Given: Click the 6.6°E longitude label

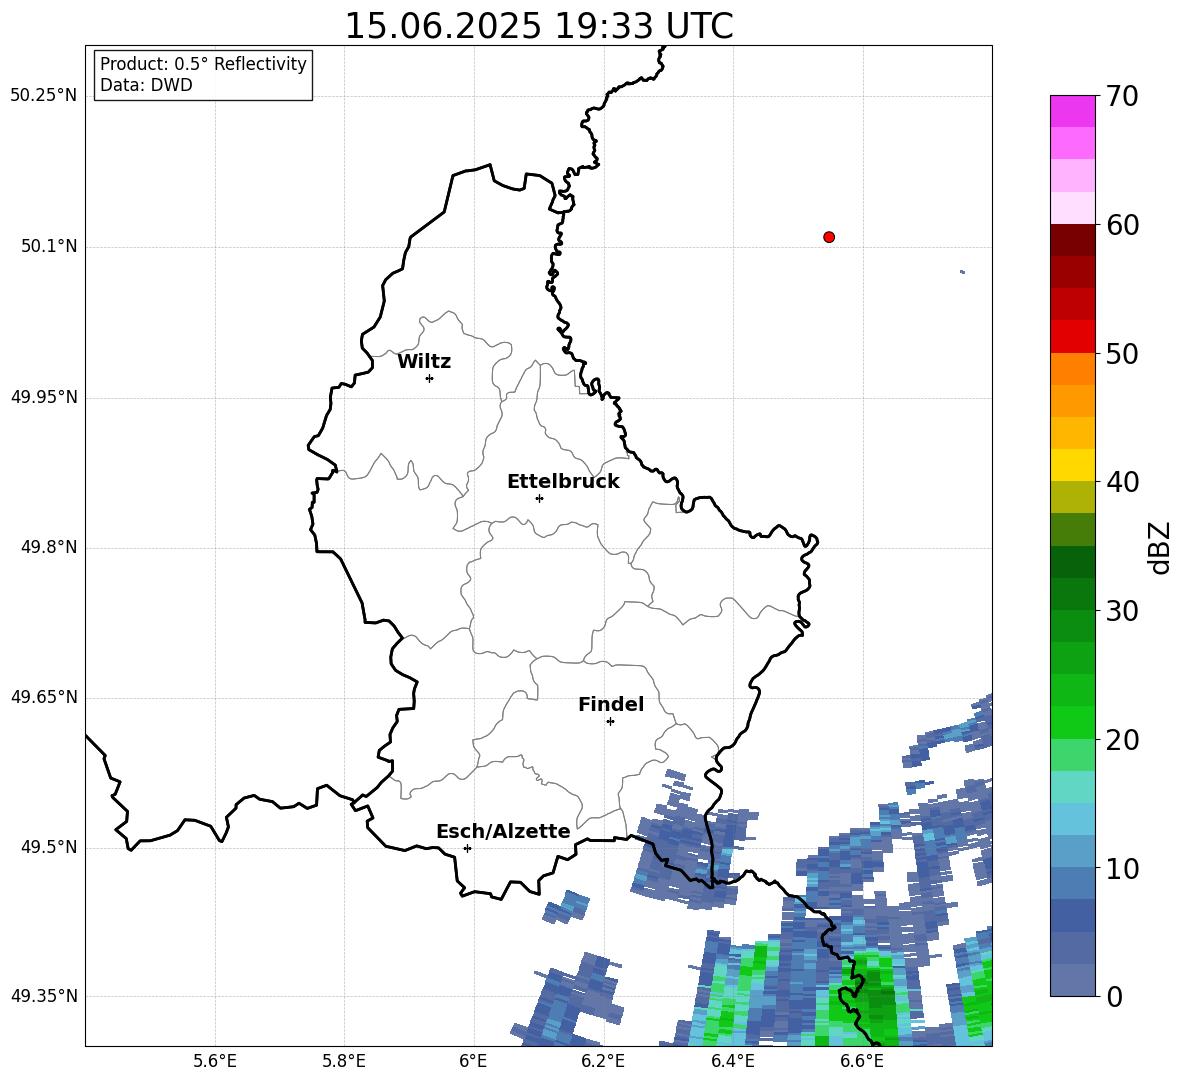Looking at the screenshot, I should (x=862, y=1061).
